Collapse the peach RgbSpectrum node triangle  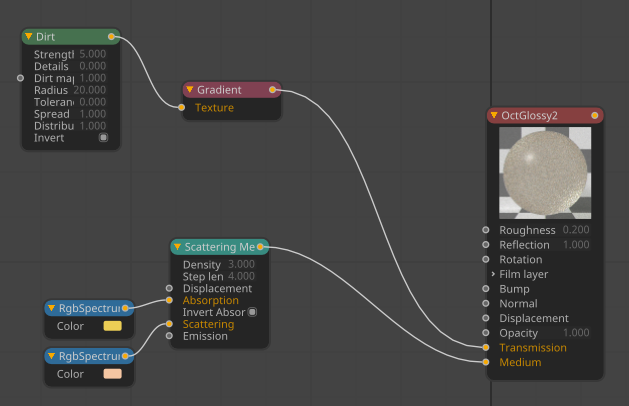51,356
